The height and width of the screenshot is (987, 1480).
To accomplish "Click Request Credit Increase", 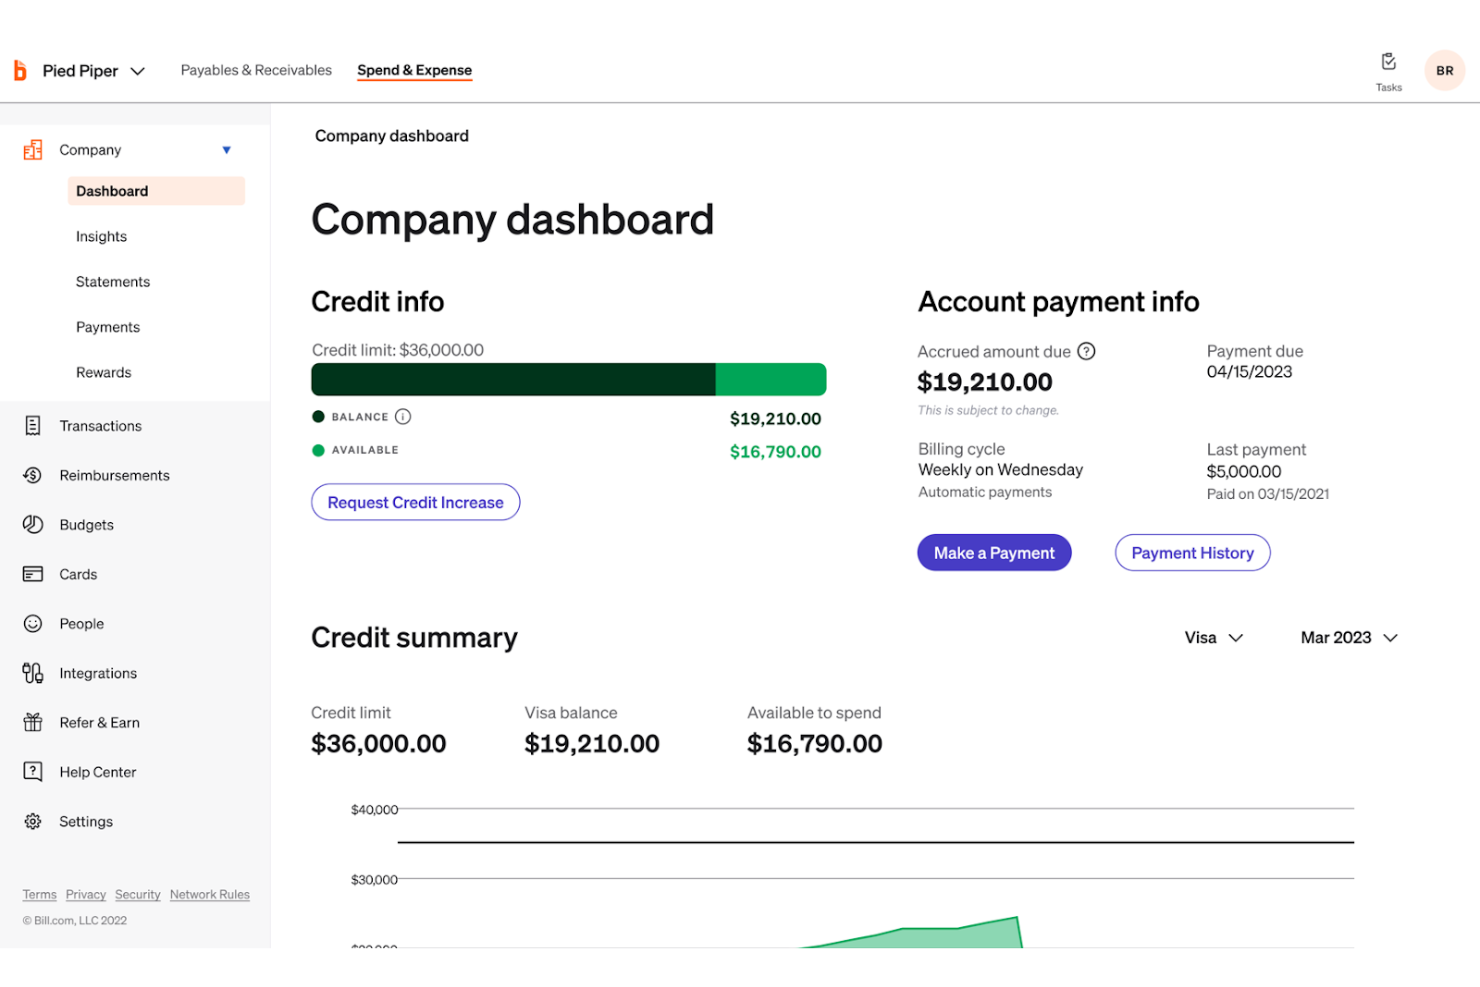I will 415,502.
